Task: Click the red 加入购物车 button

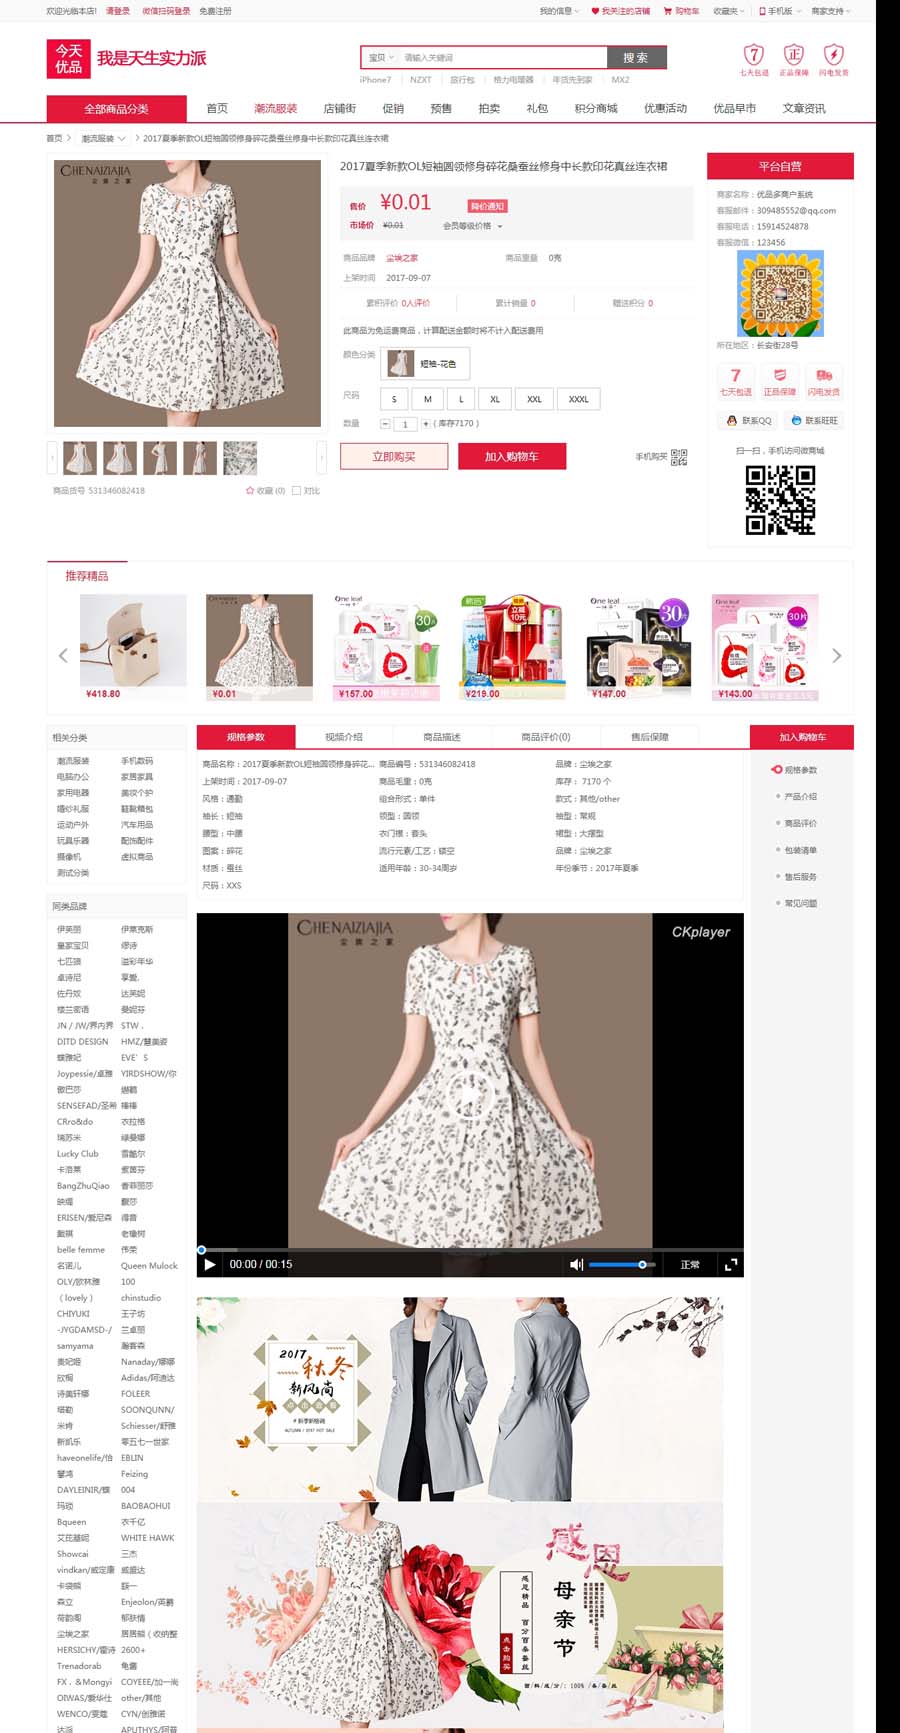Action: click(511, 457)
